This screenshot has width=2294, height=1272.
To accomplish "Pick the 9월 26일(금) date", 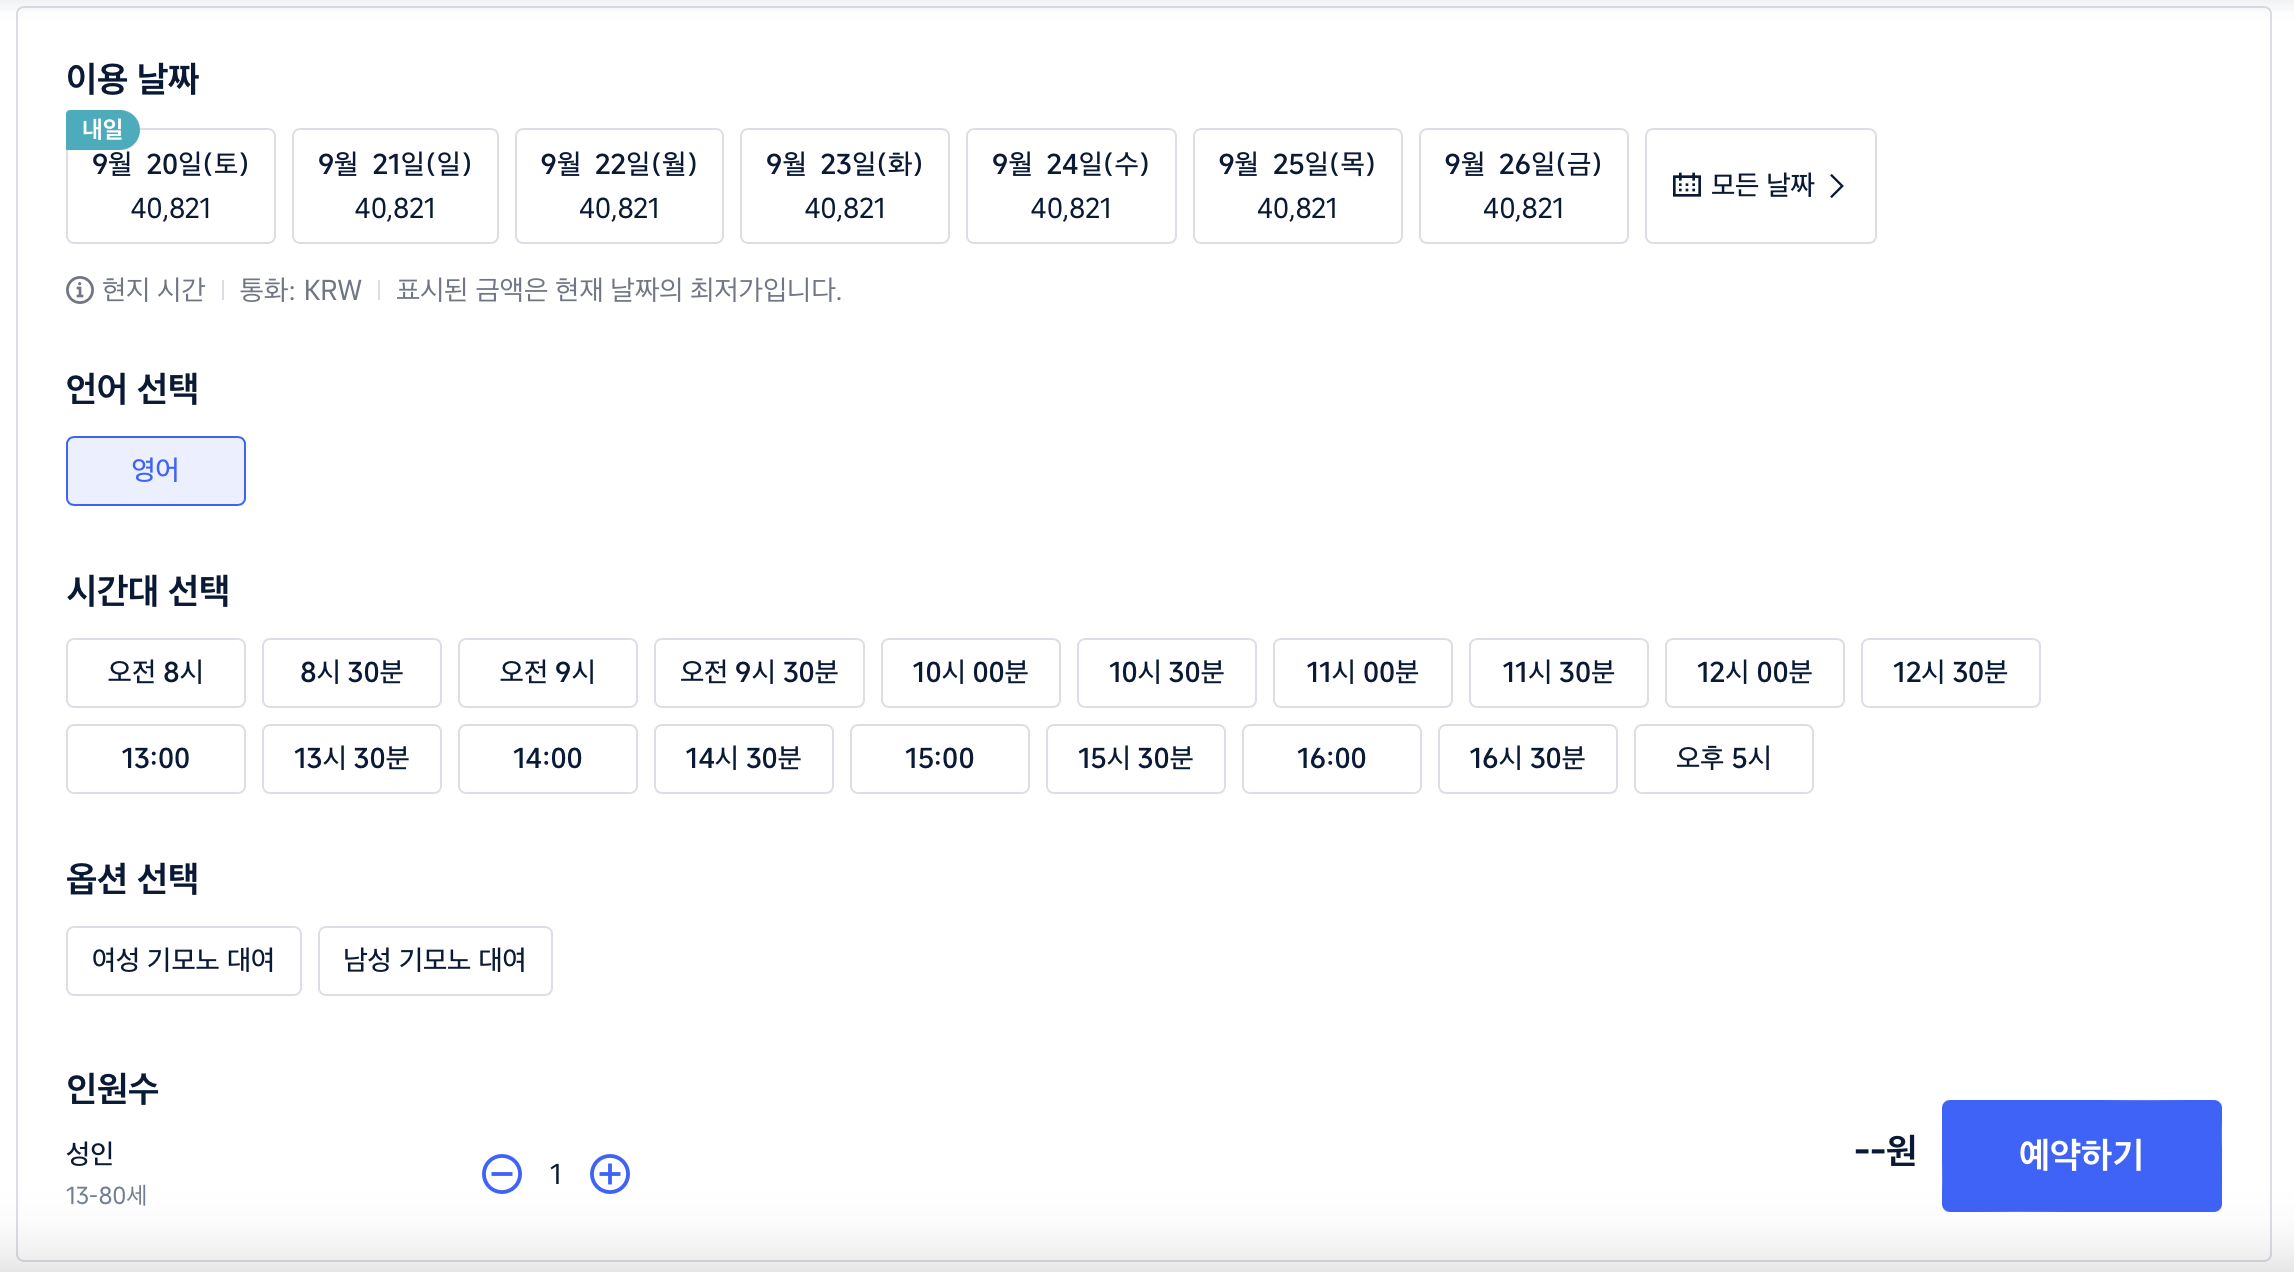I will [x=1522, y=186].
